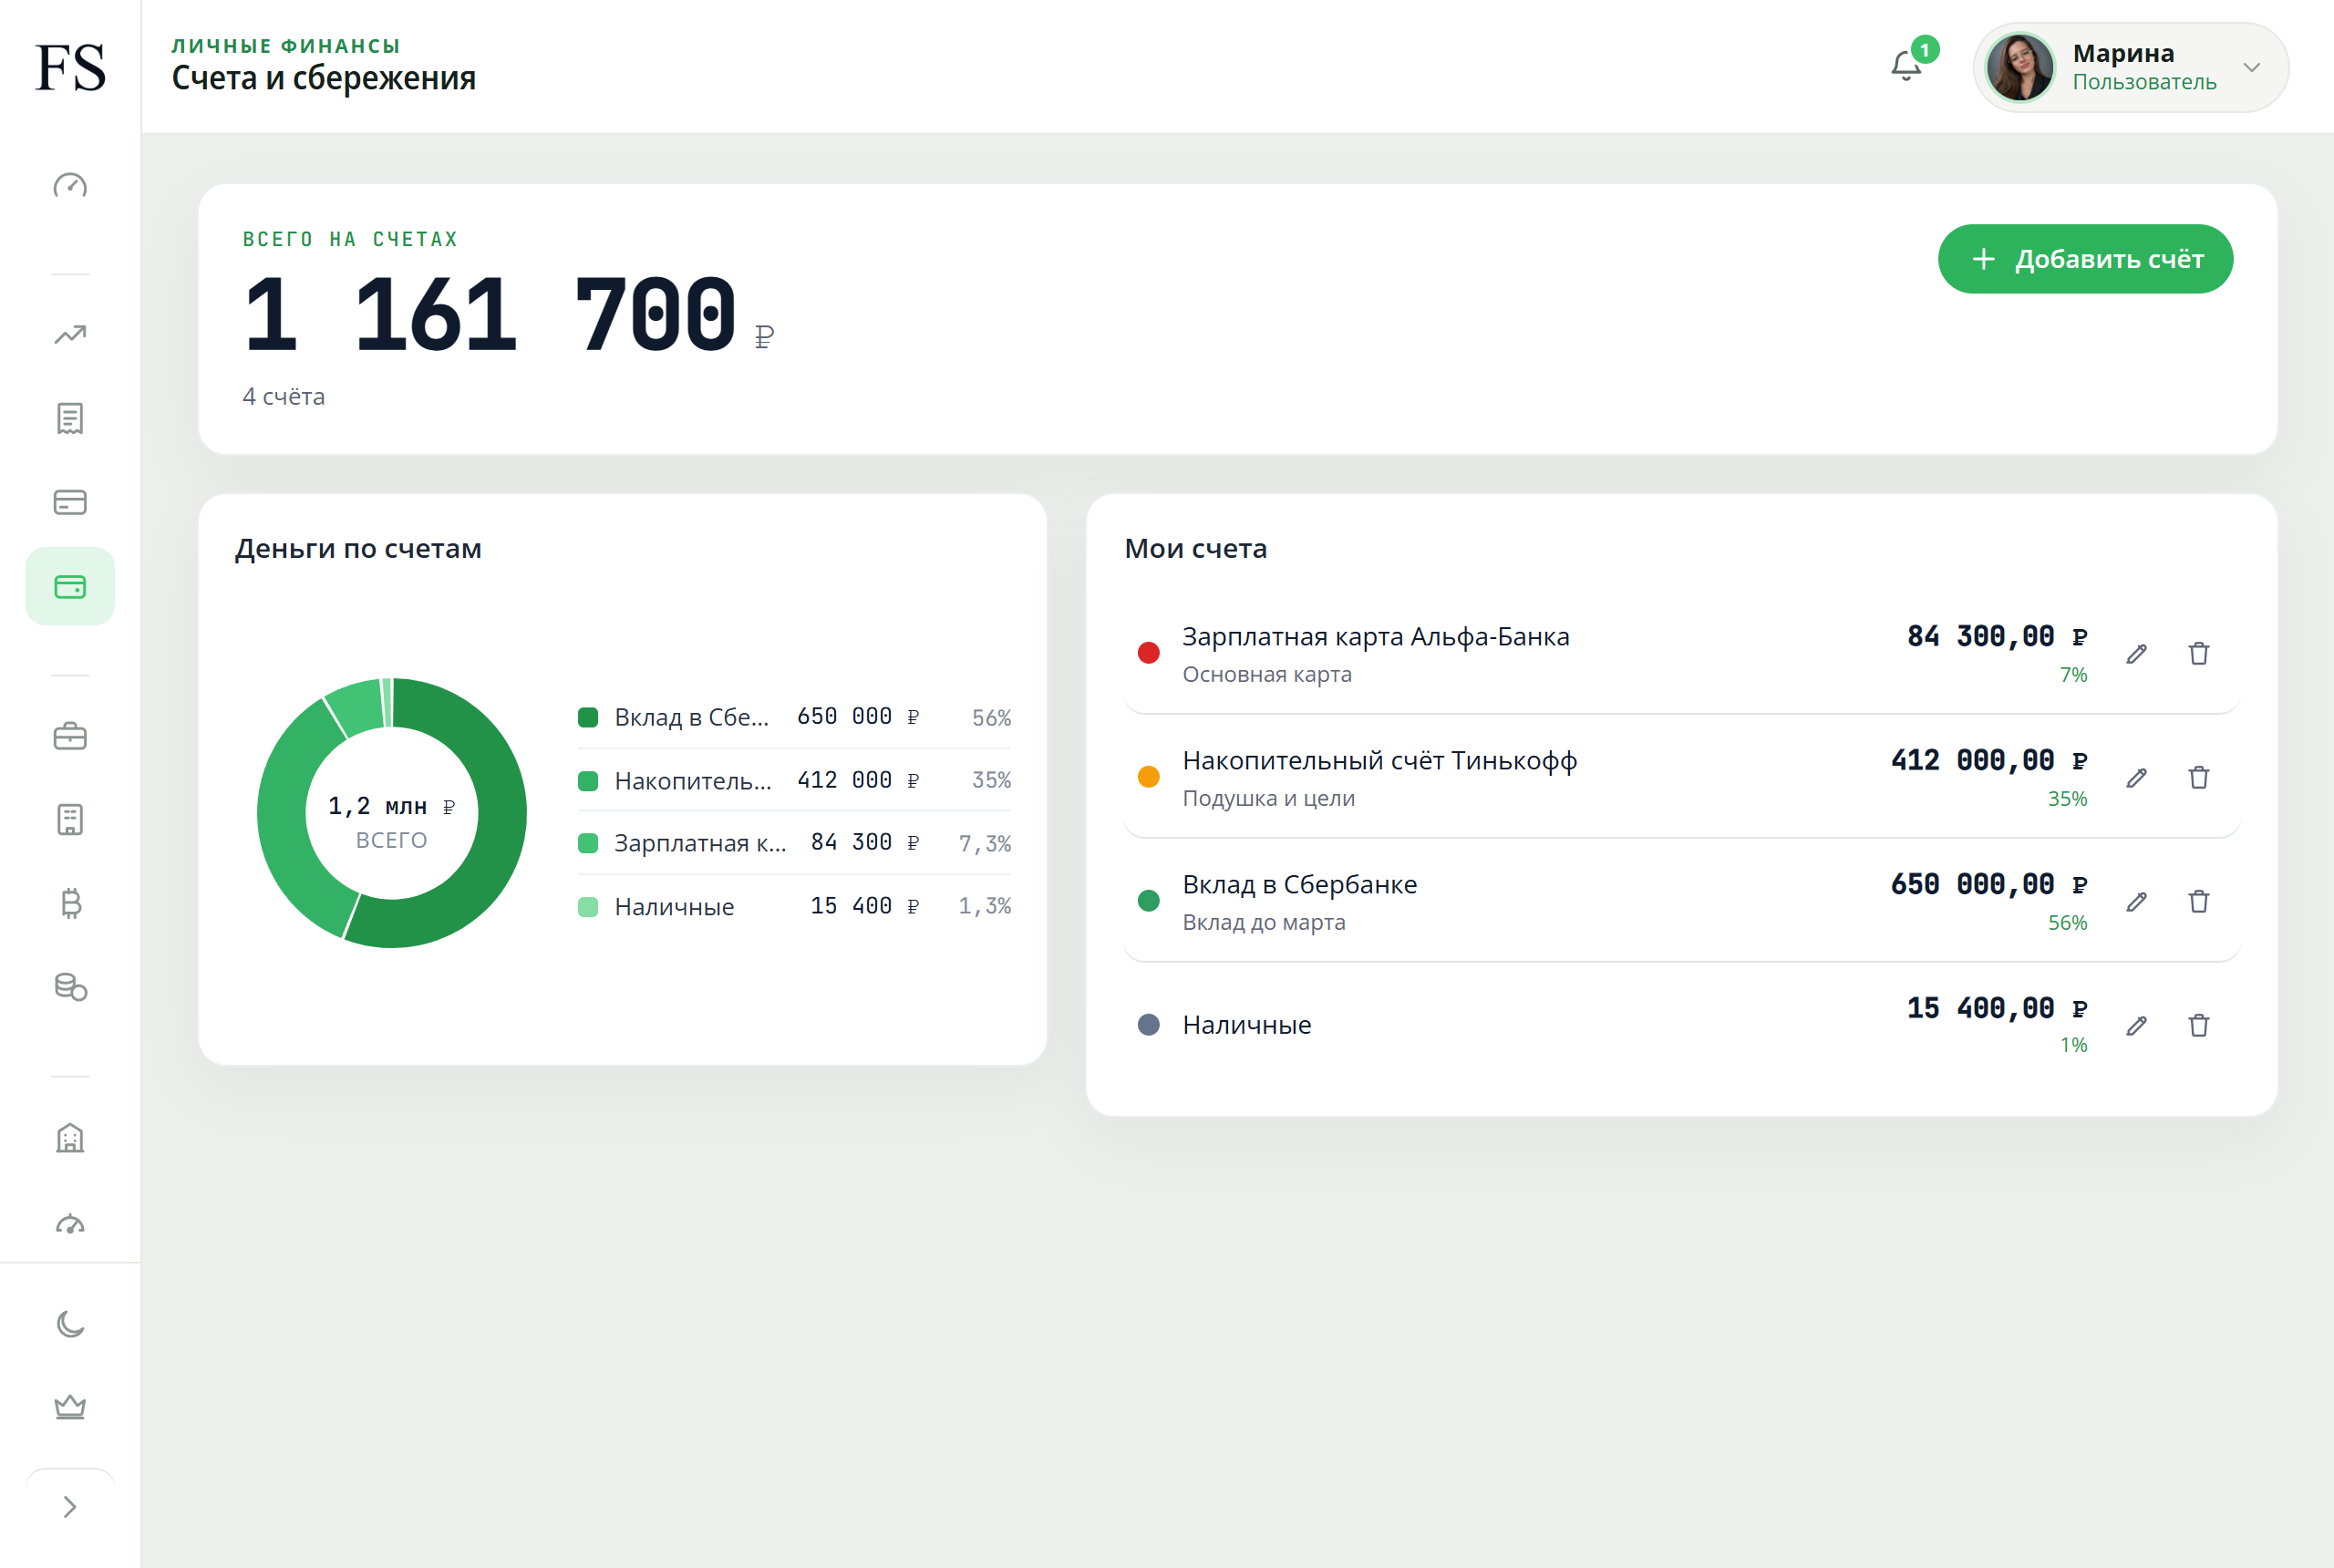Select Зарплатная к... legend row

pyautogui.click(x=795, y=843)
